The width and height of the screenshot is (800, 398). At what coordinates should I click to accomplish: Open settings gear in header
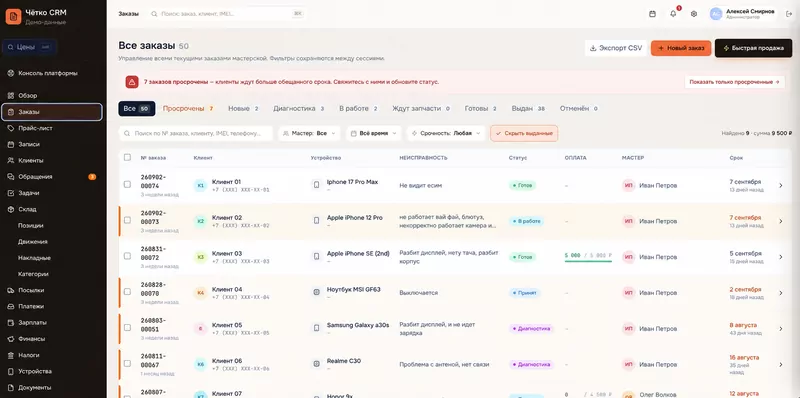coord(694,14)
